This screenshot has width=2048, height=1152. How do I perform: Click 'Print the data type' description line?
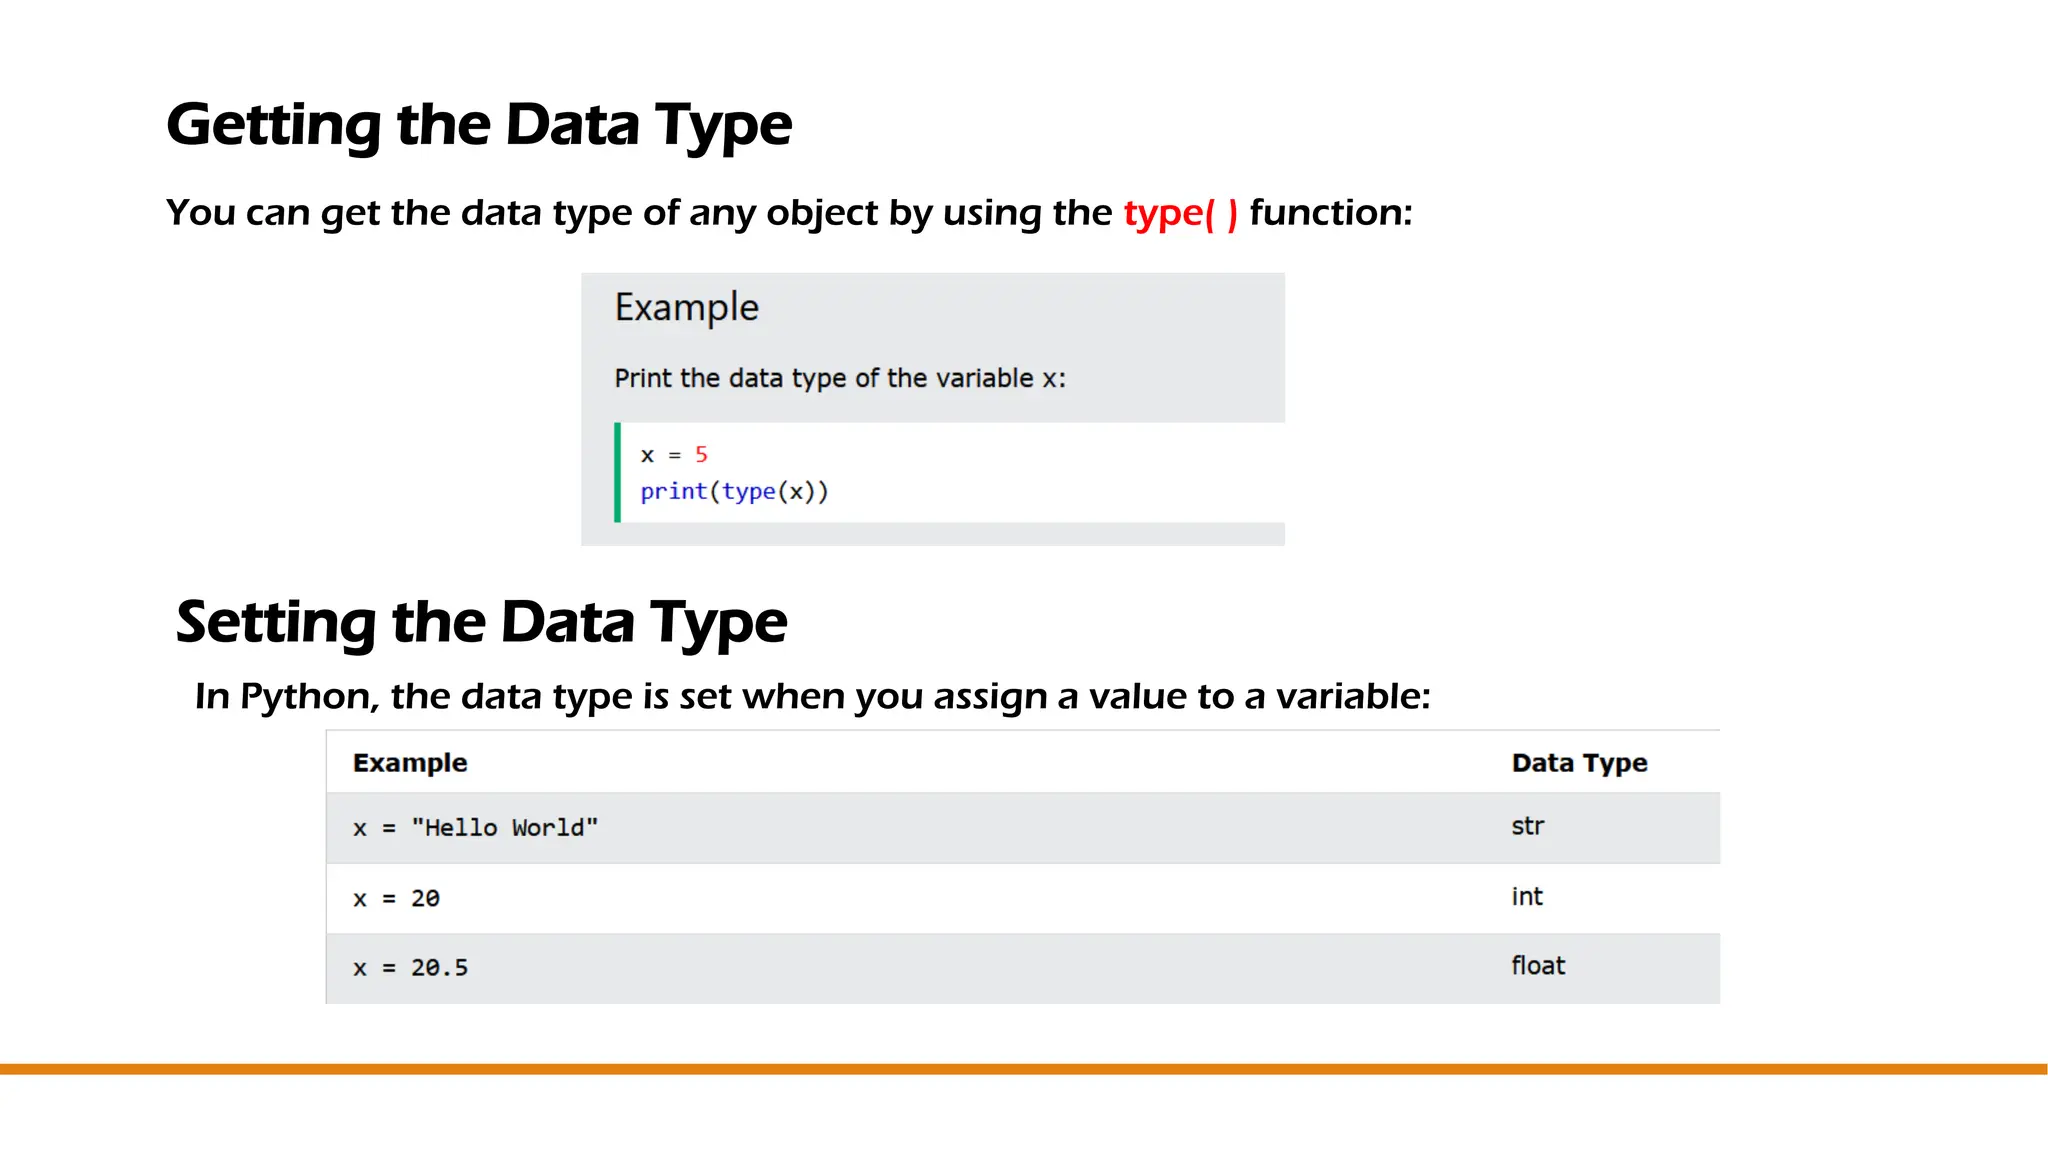coord(839,378)
